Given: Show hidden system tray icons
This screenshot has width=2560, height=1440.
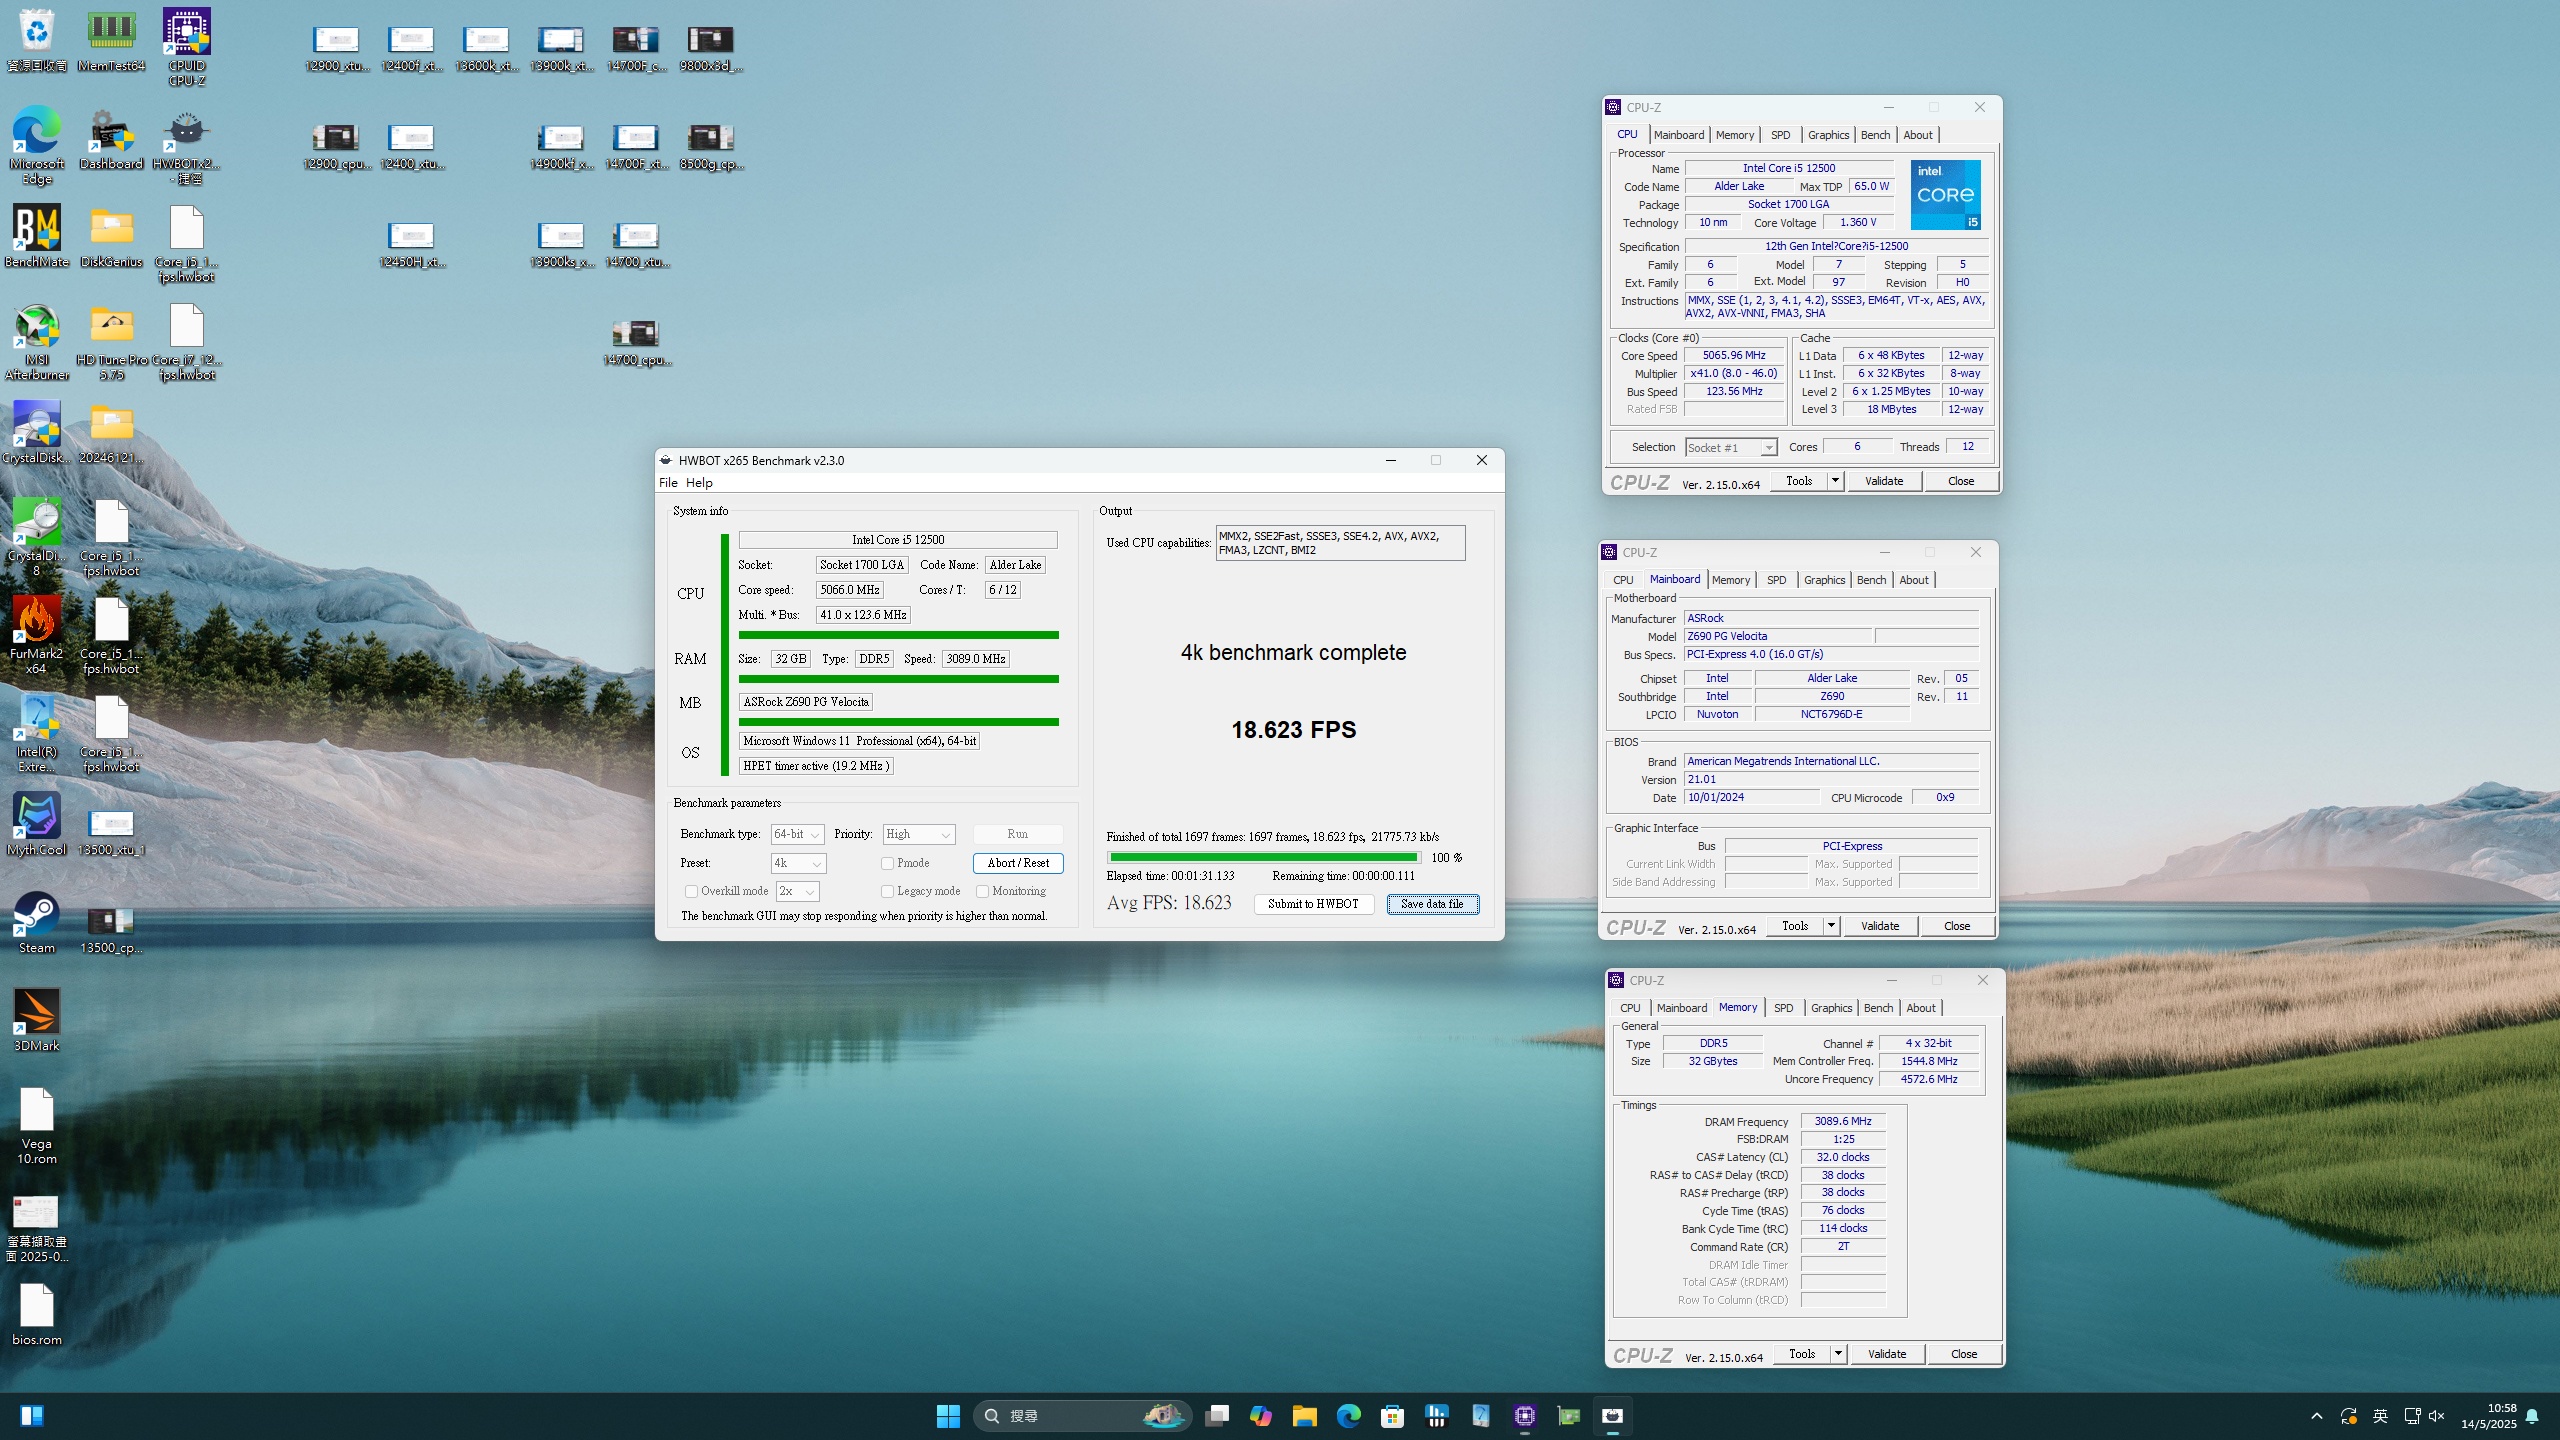Looking at the screenshot, I should 2316,1416.
